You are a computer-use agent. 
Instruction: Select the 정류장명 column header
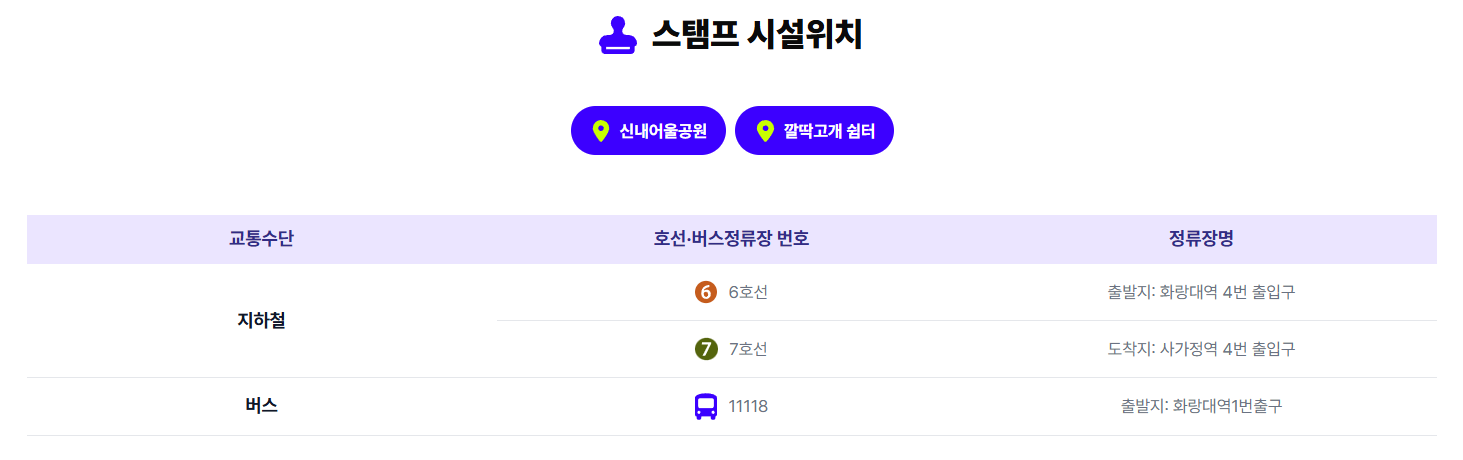1201,239
